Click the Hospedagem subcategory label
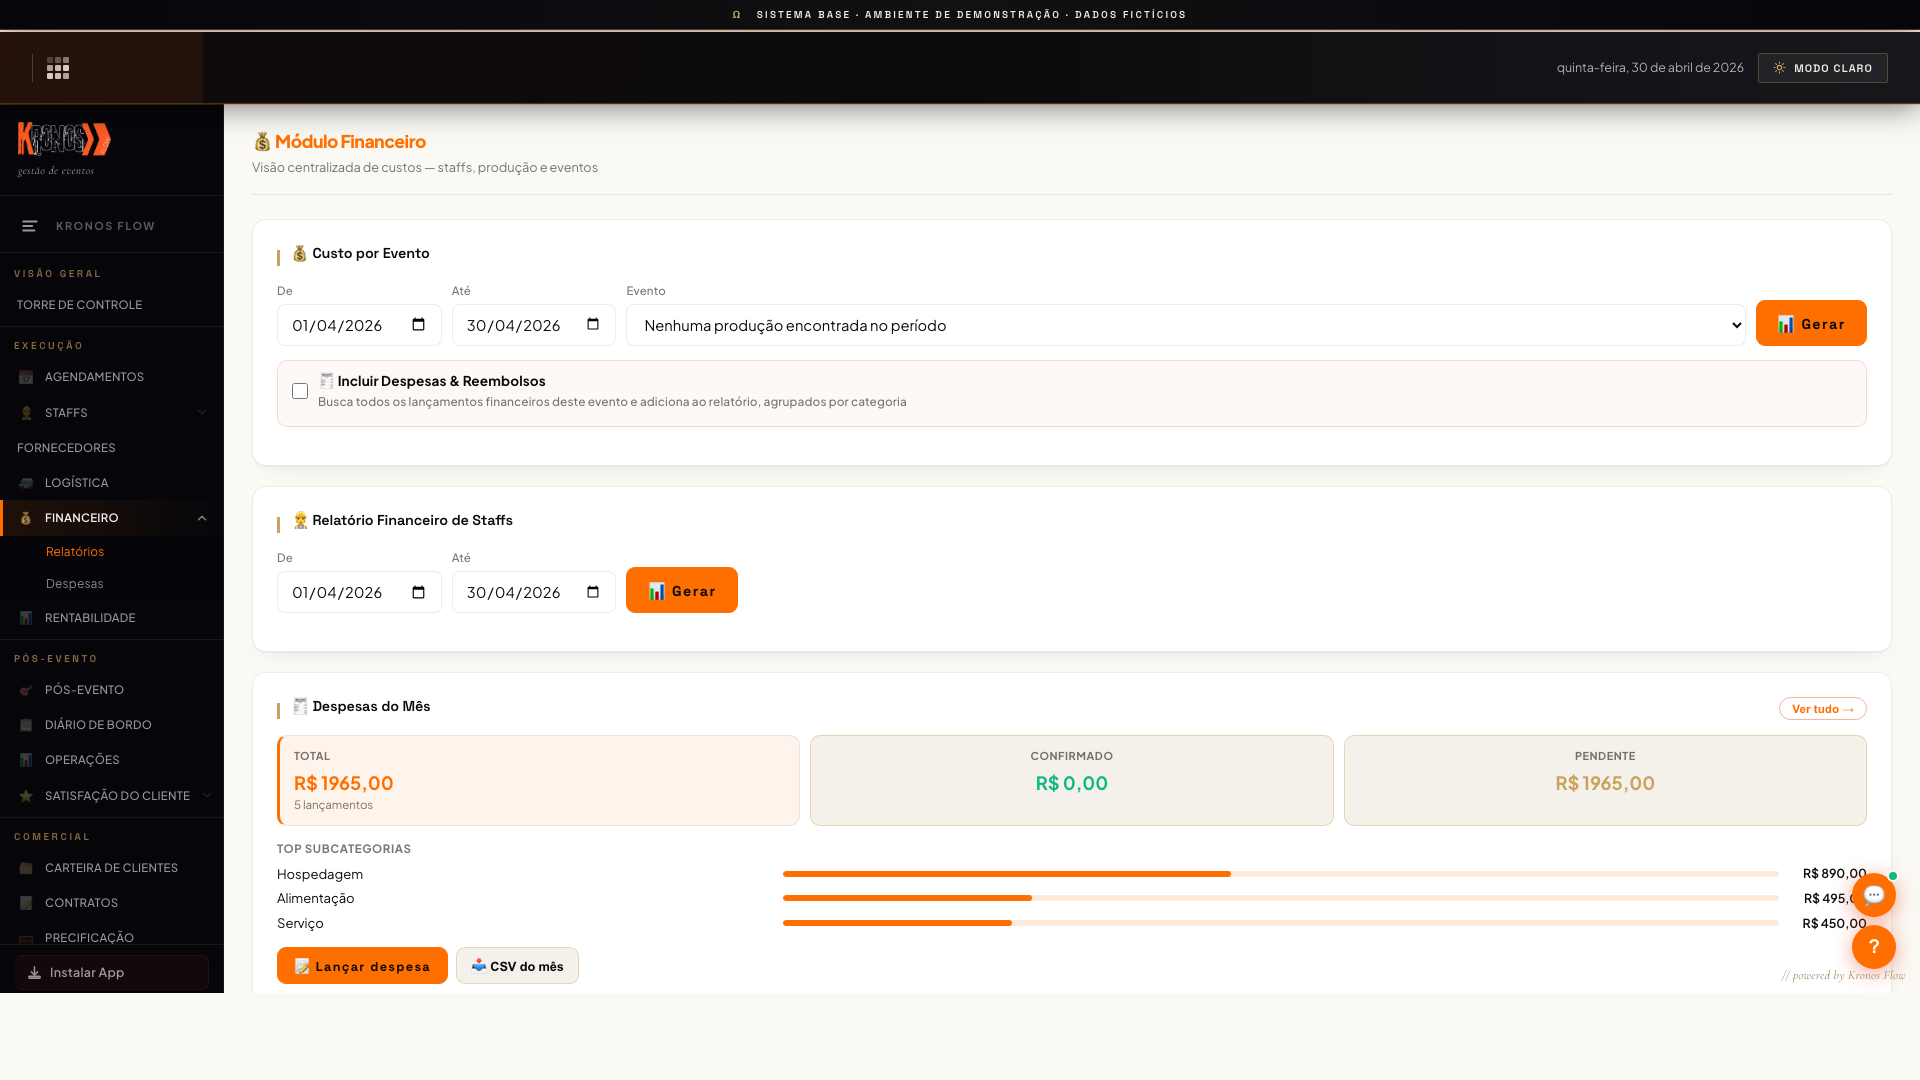The image size is (1920, 1080). (320, 874)
